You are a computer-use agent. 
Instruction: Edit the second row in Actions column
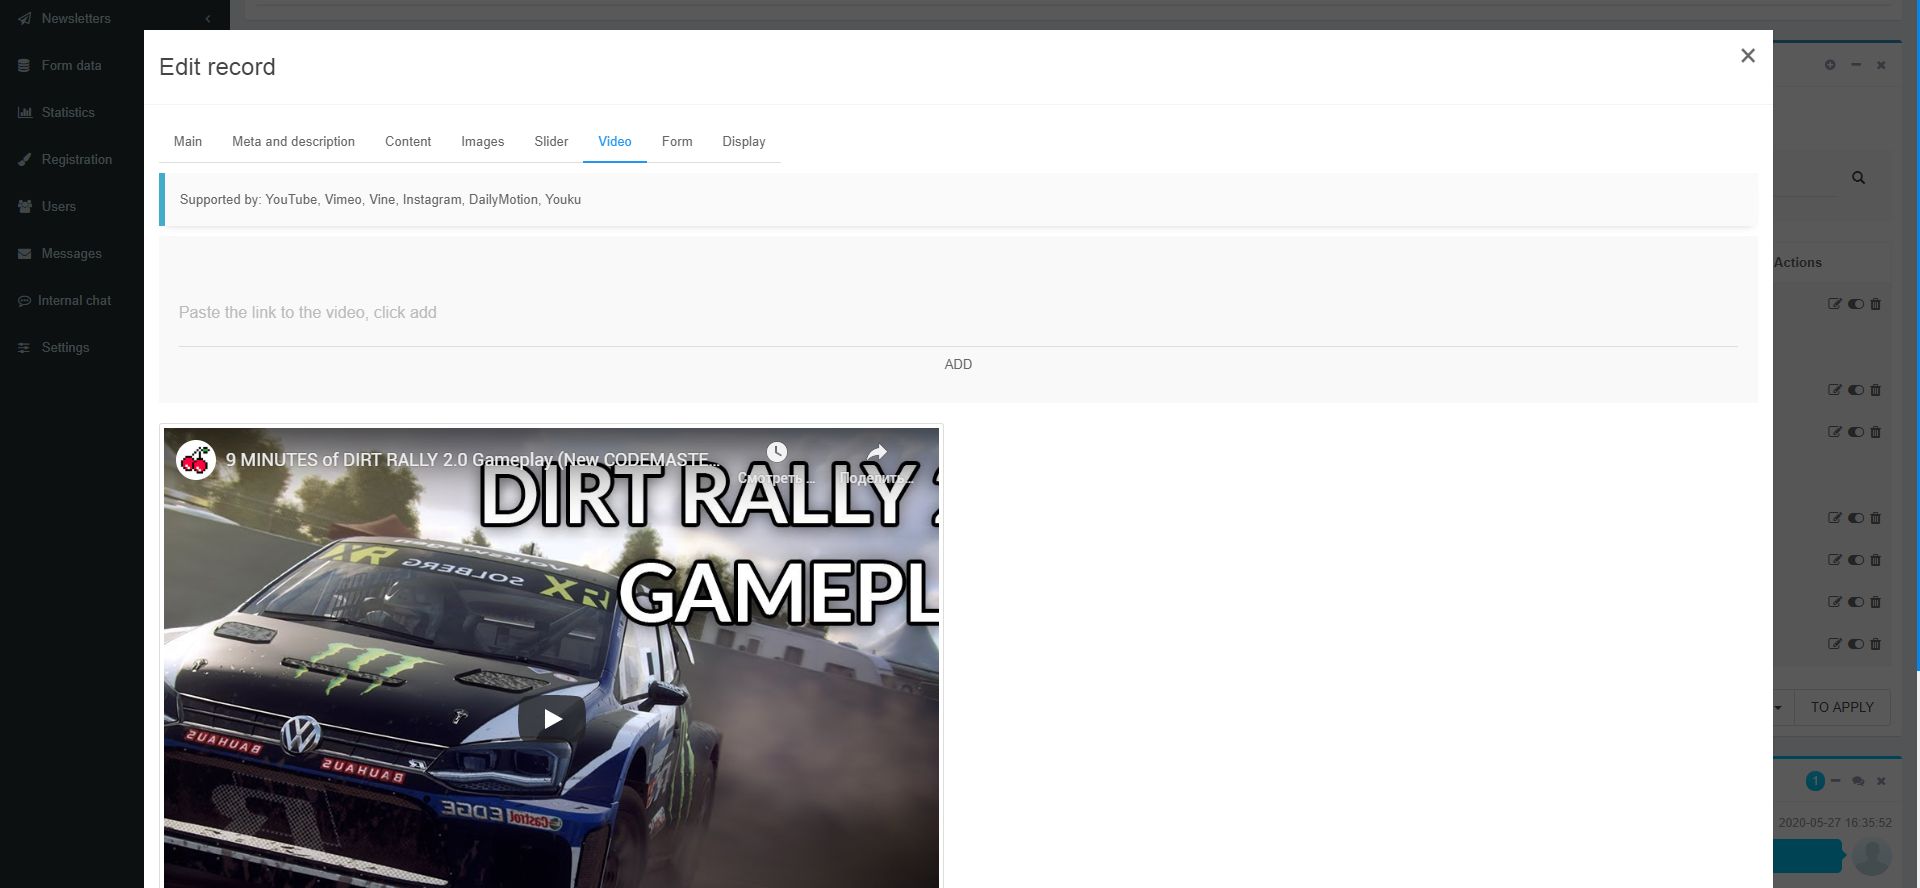point(1834,390)
